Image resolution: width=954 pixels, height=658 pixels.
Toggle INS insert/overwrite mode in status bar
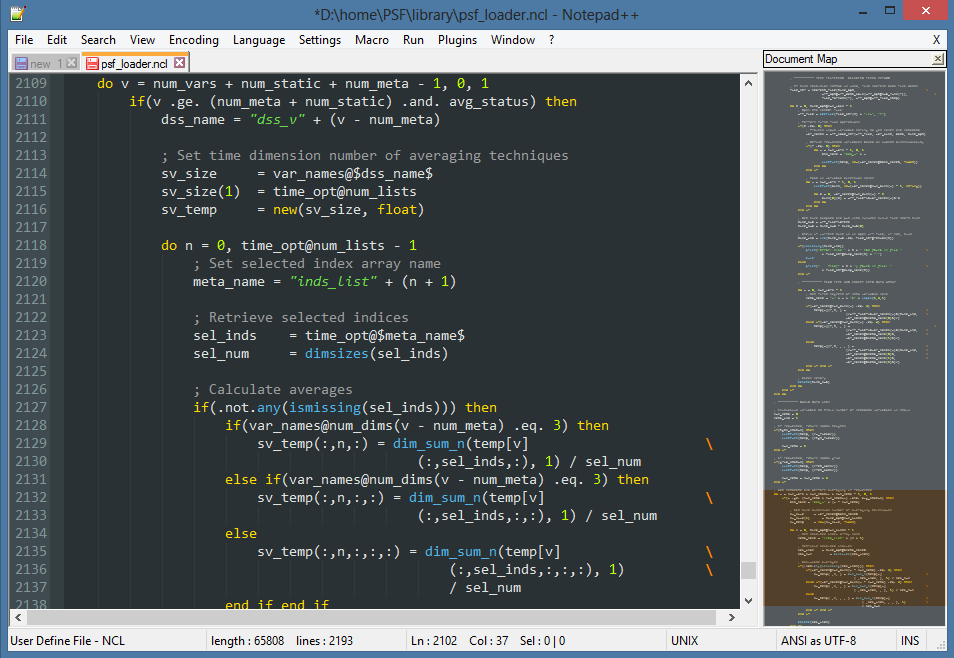coord(910,640)
